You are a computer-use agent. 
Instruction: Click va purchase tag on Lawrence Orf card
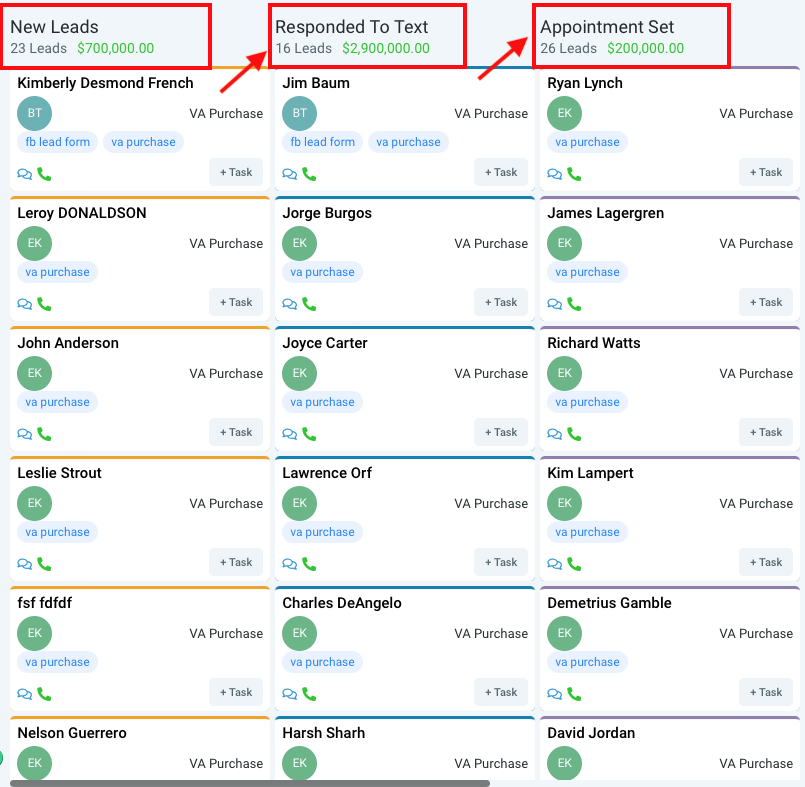(x=322, y=532)
